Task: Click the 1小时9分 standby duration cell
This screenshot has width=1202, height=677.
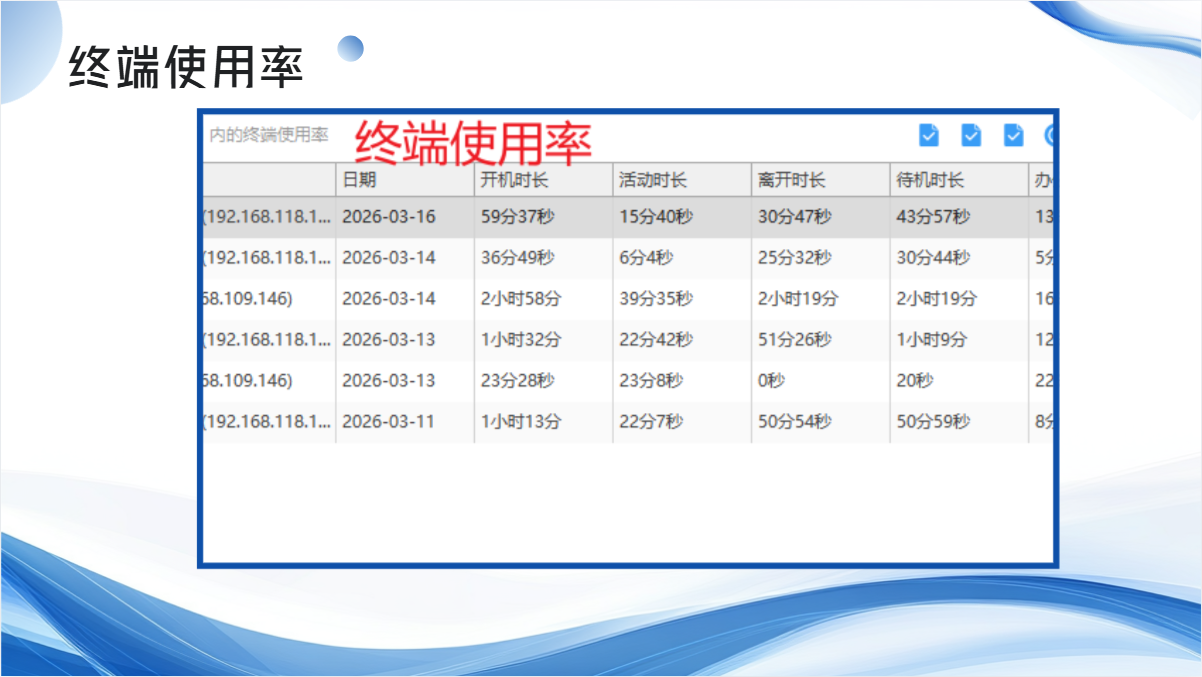Action: coord(932,340)
